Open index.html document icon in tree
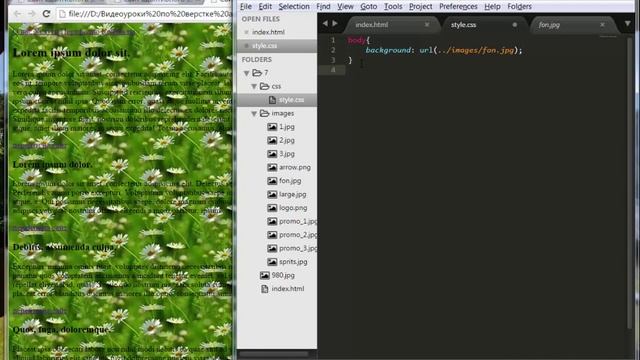640x360 pixels. [264, 289]
